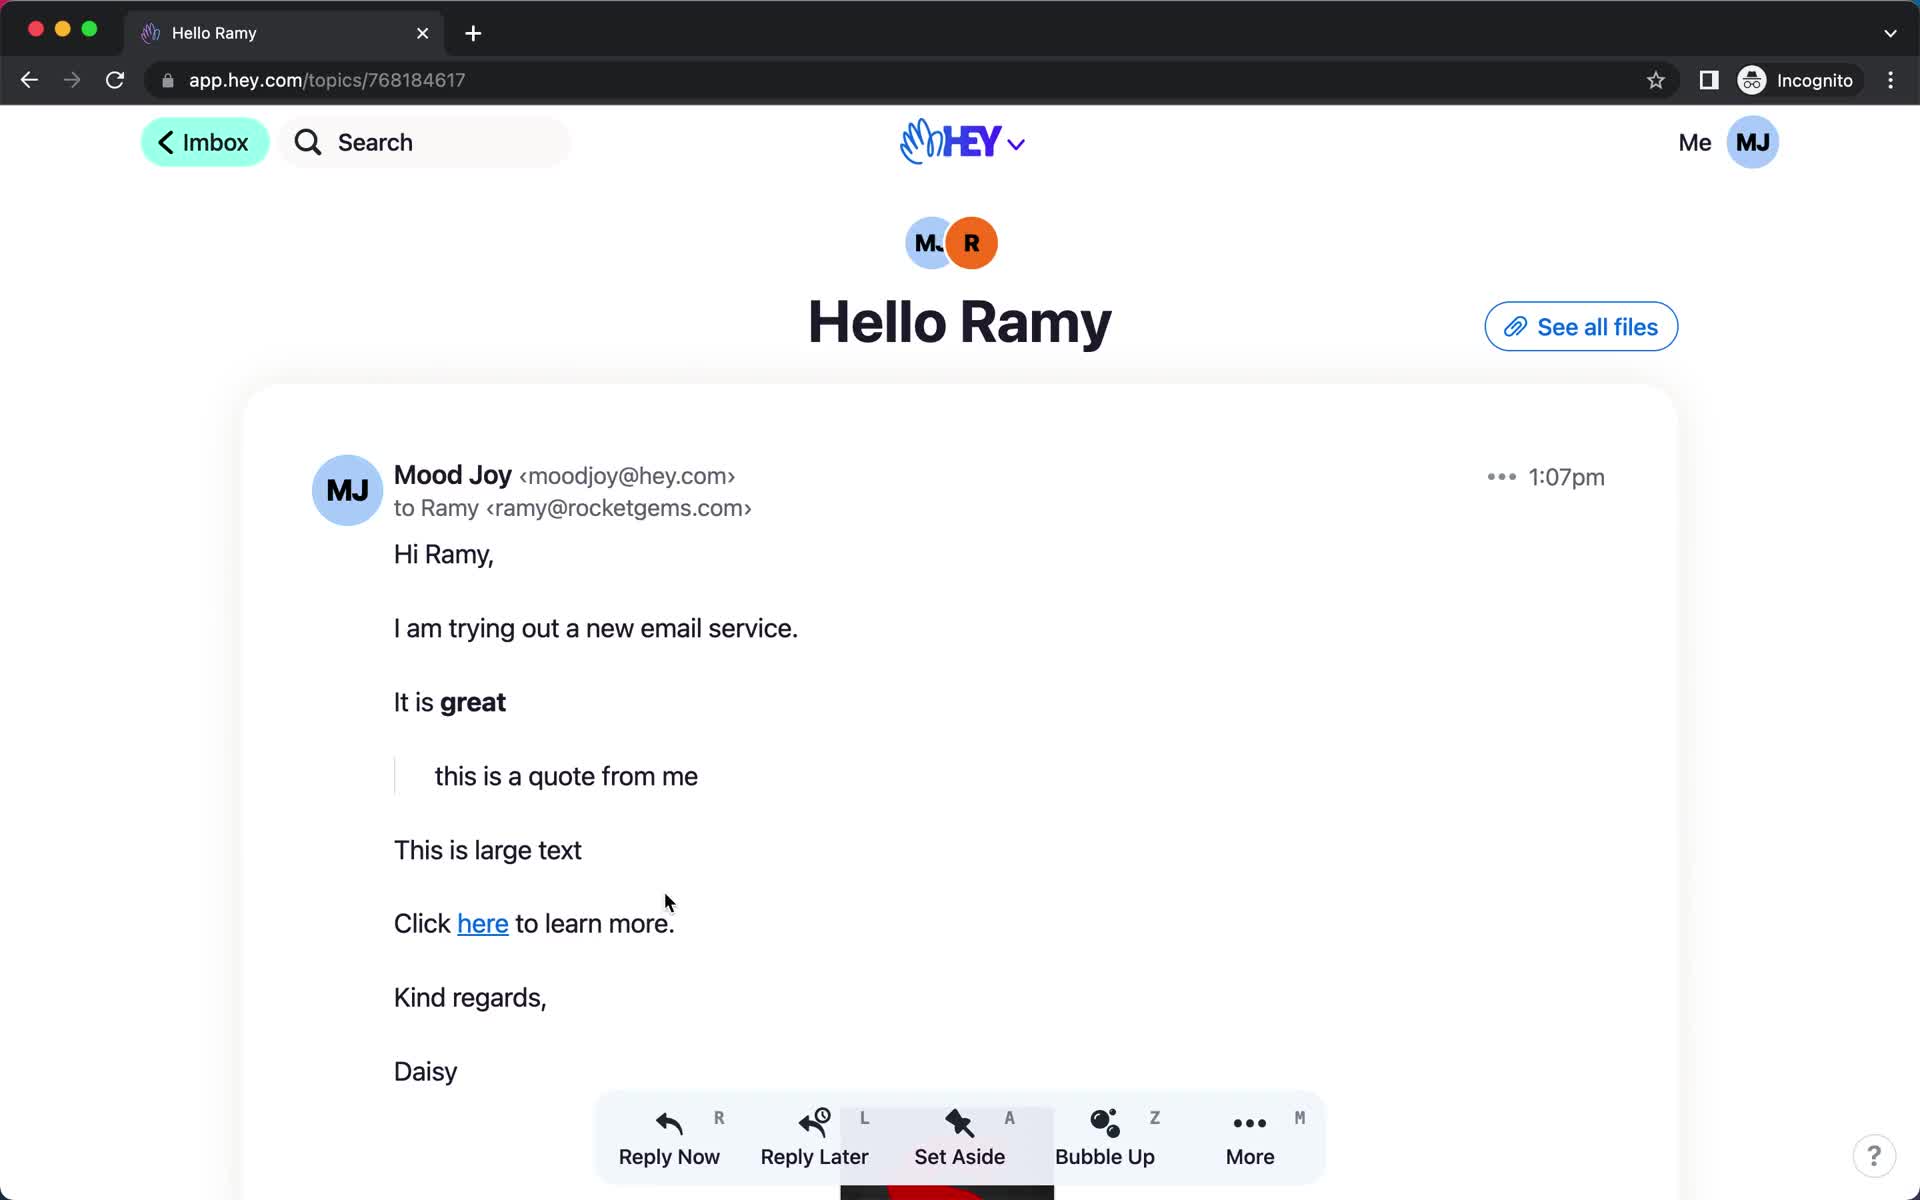This screenshot has width=1920, height=1200.
Task: Click the HEY logo dropdown
Action: point(959,142)
